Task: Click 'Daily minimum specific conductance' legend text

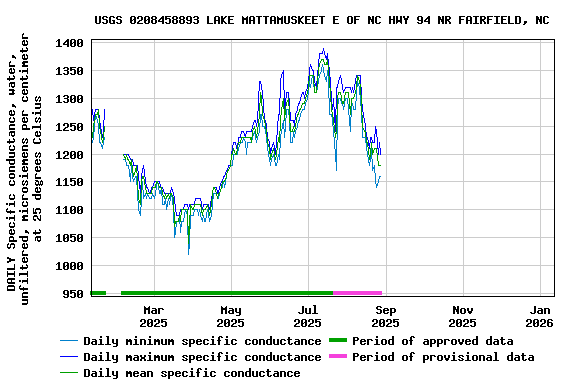Action: tap(202, 341)
